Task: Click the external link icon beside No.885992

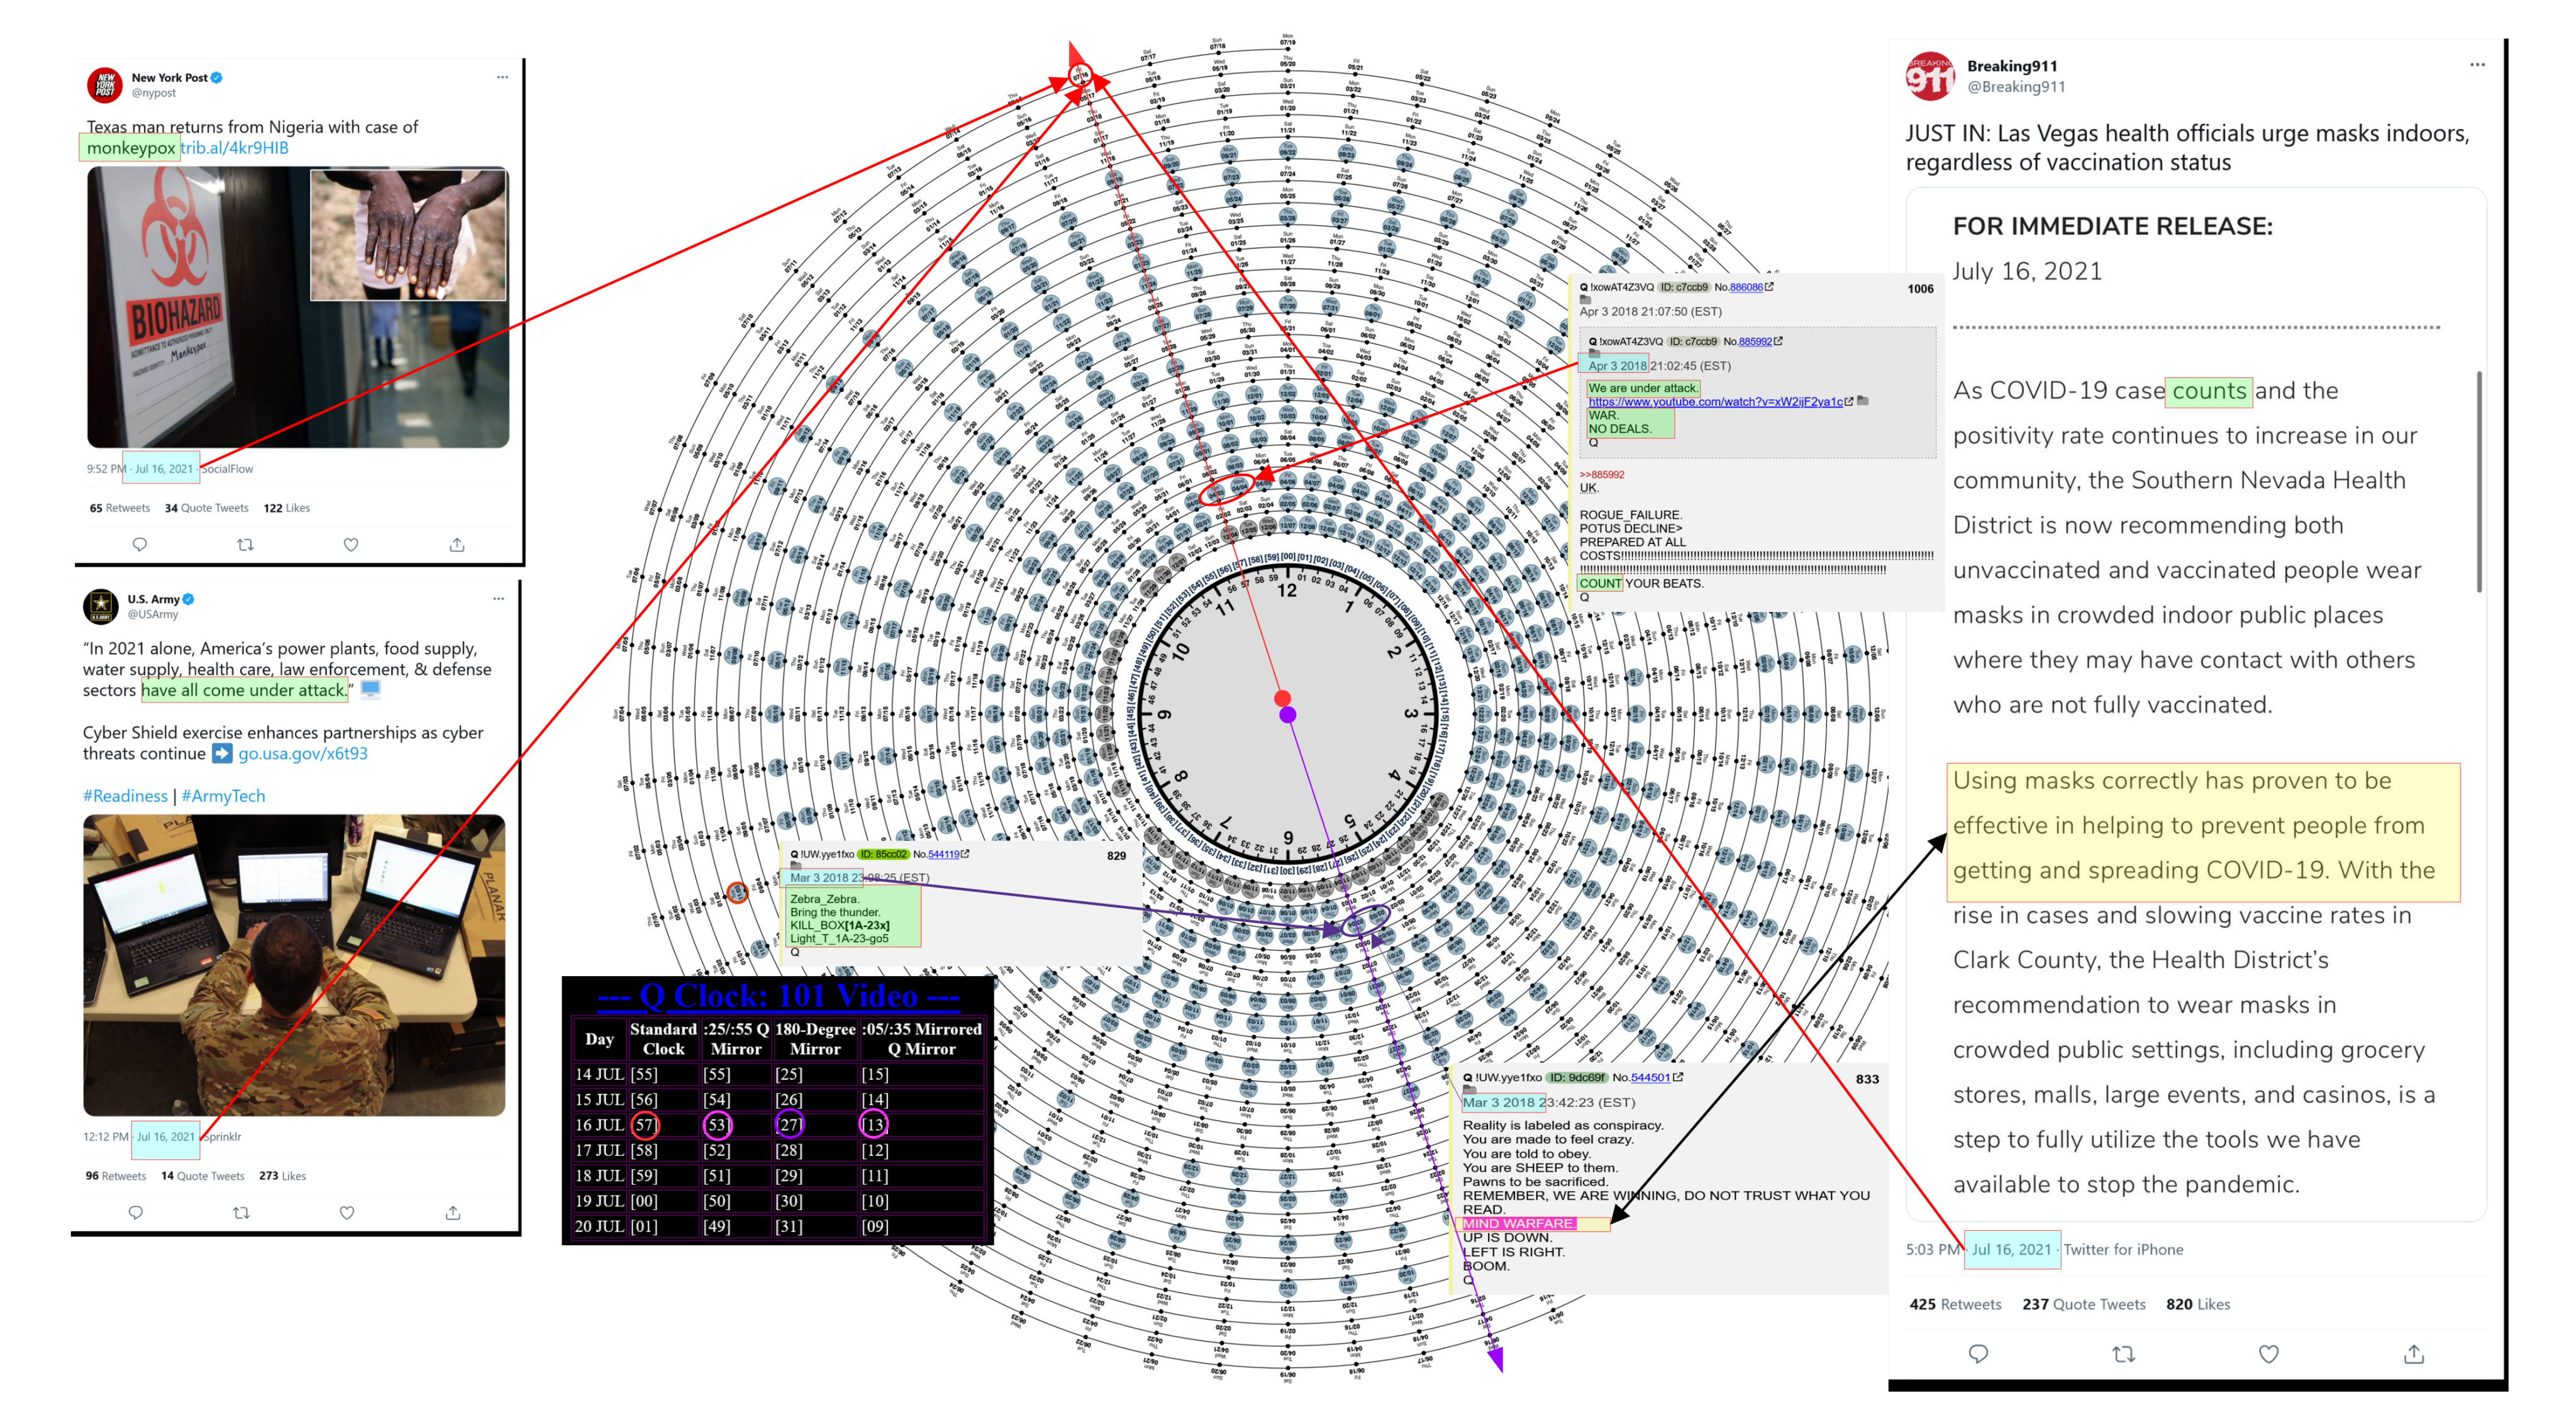Action: tap(1778, 341)
